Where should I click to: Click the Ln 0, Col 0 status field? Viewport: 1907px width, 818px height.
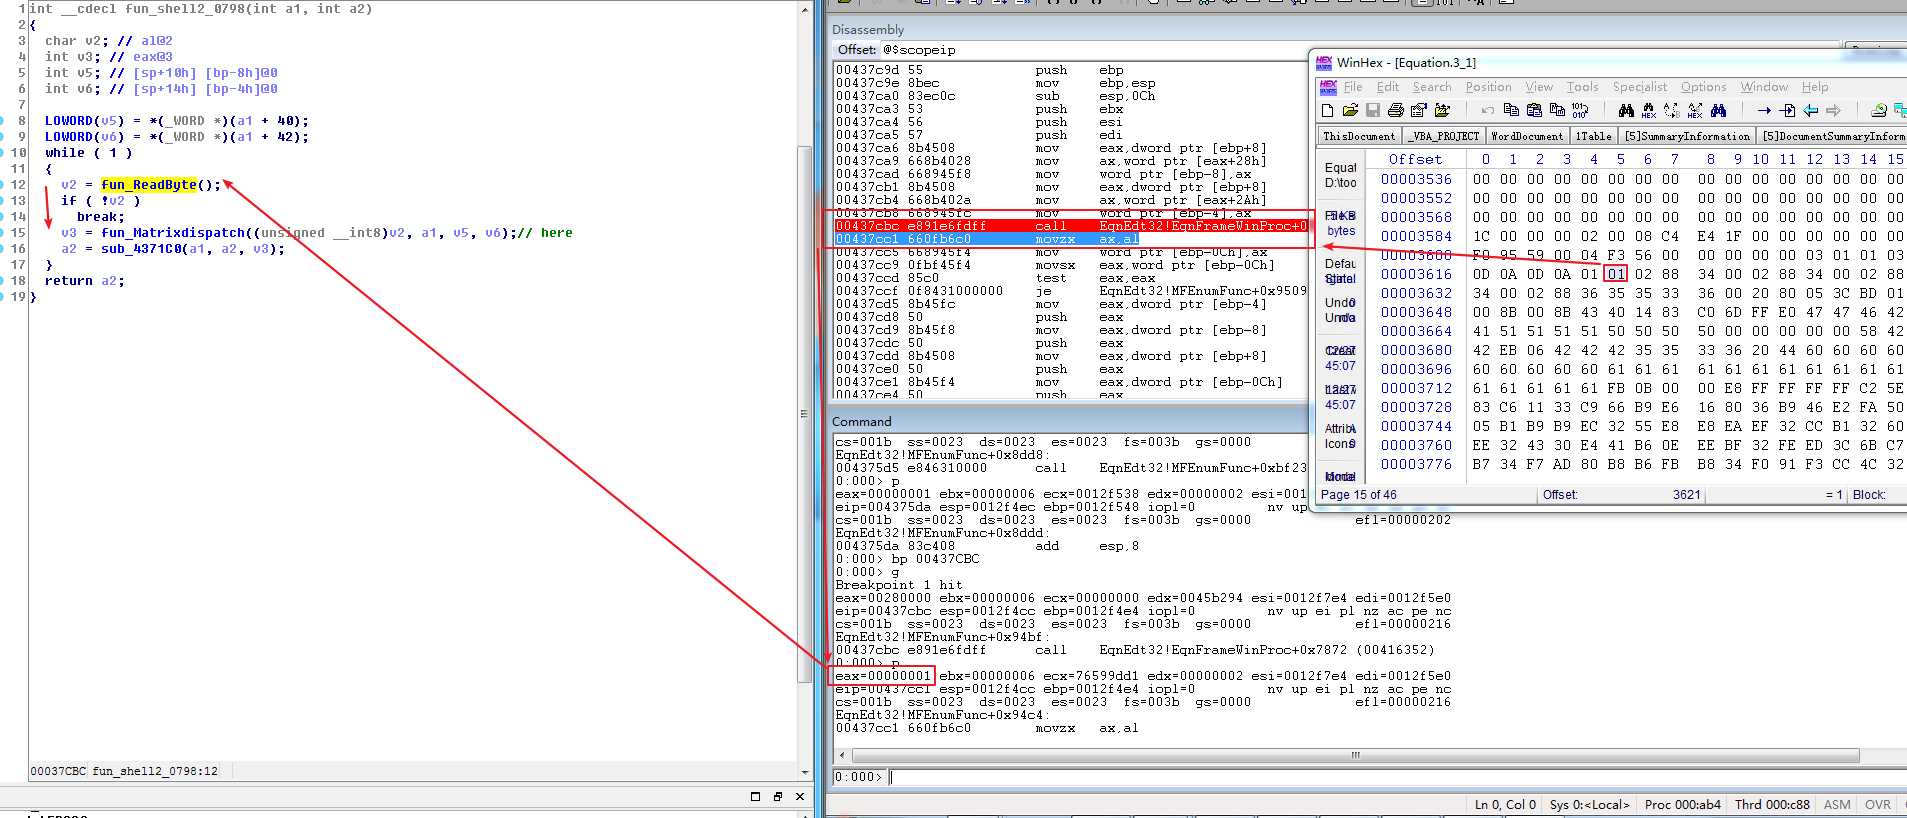tap(1505, 804)
